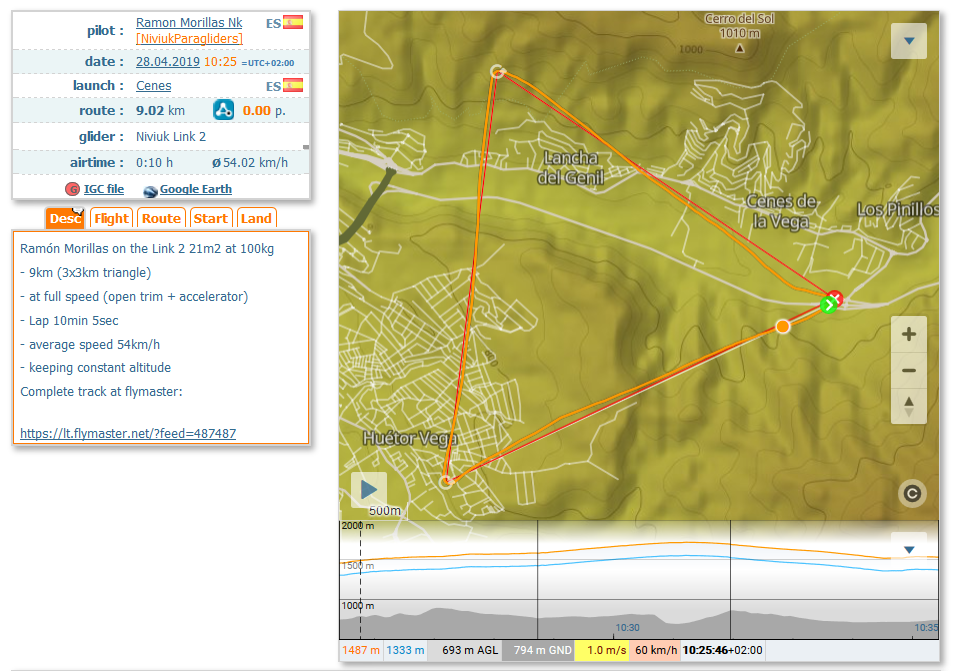Expand the altitude chart options dropdown
Viewport: 955px width, 671px height.
(x=908, y=549)
